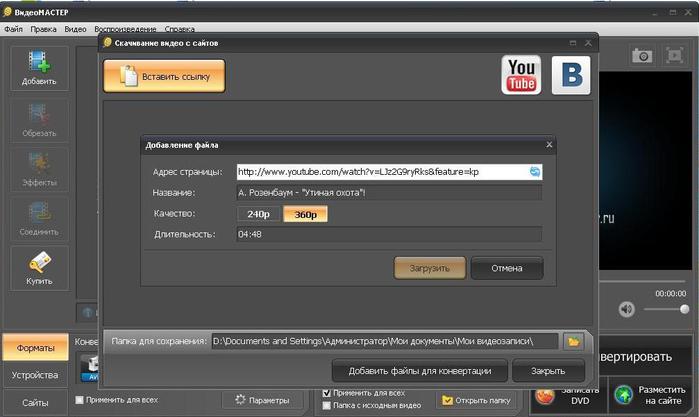Click Добавить файлы для конвертации button
Viewport: 699px width, 417px height.
(x=419, y=371)
